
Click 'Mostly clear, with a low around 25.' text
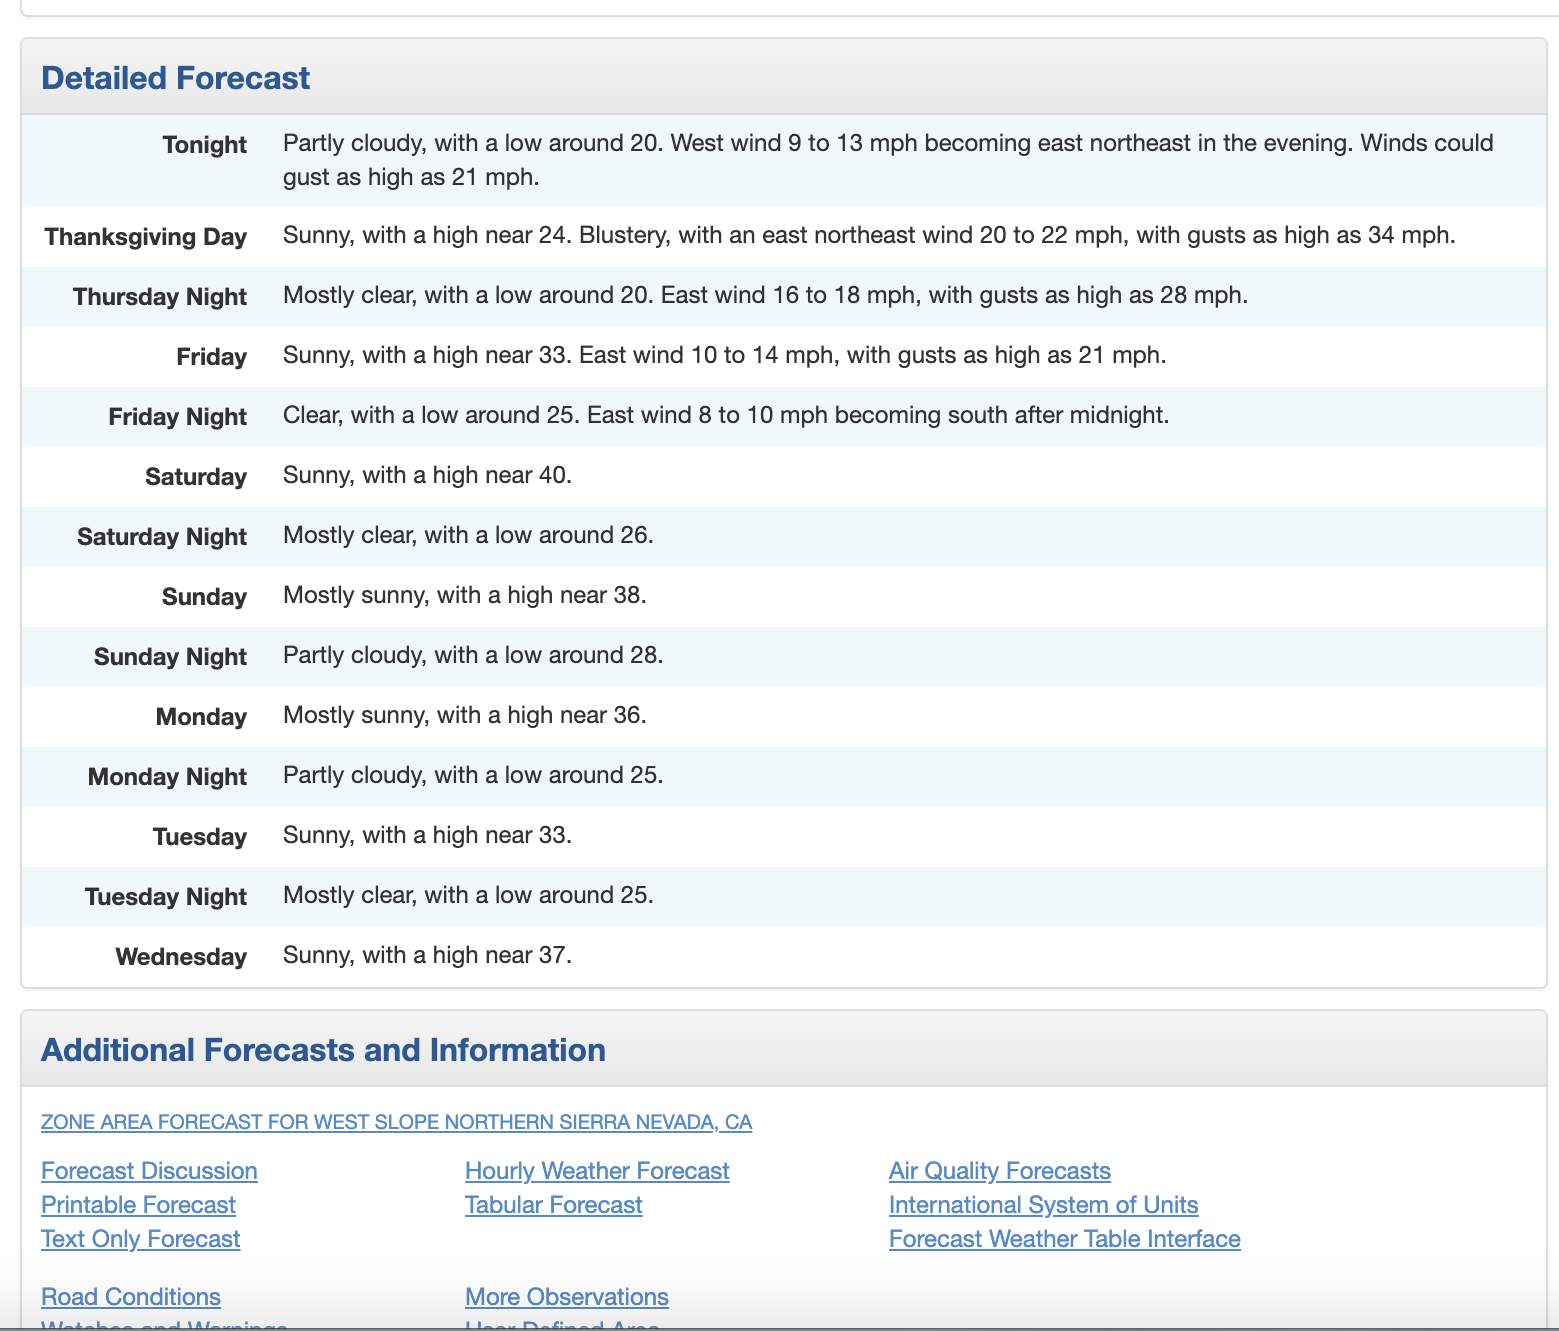coord(468,895)
